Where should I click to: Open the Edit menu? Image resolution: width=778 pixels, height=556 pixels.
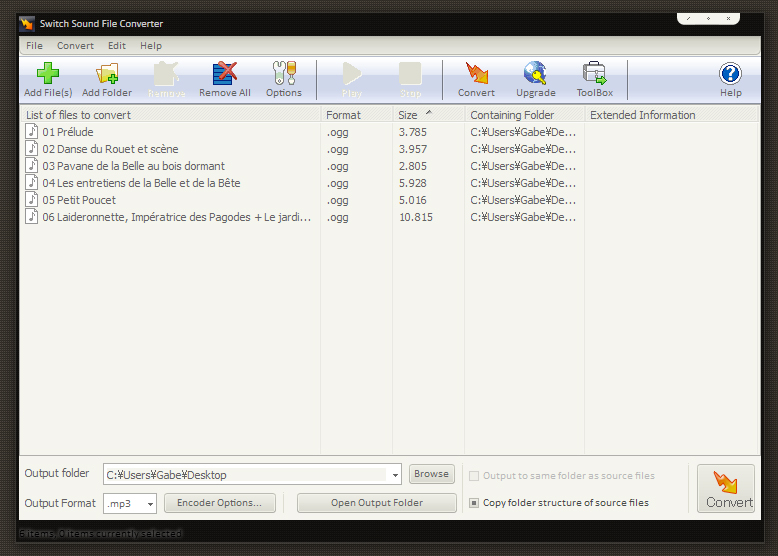coord(117,46)
